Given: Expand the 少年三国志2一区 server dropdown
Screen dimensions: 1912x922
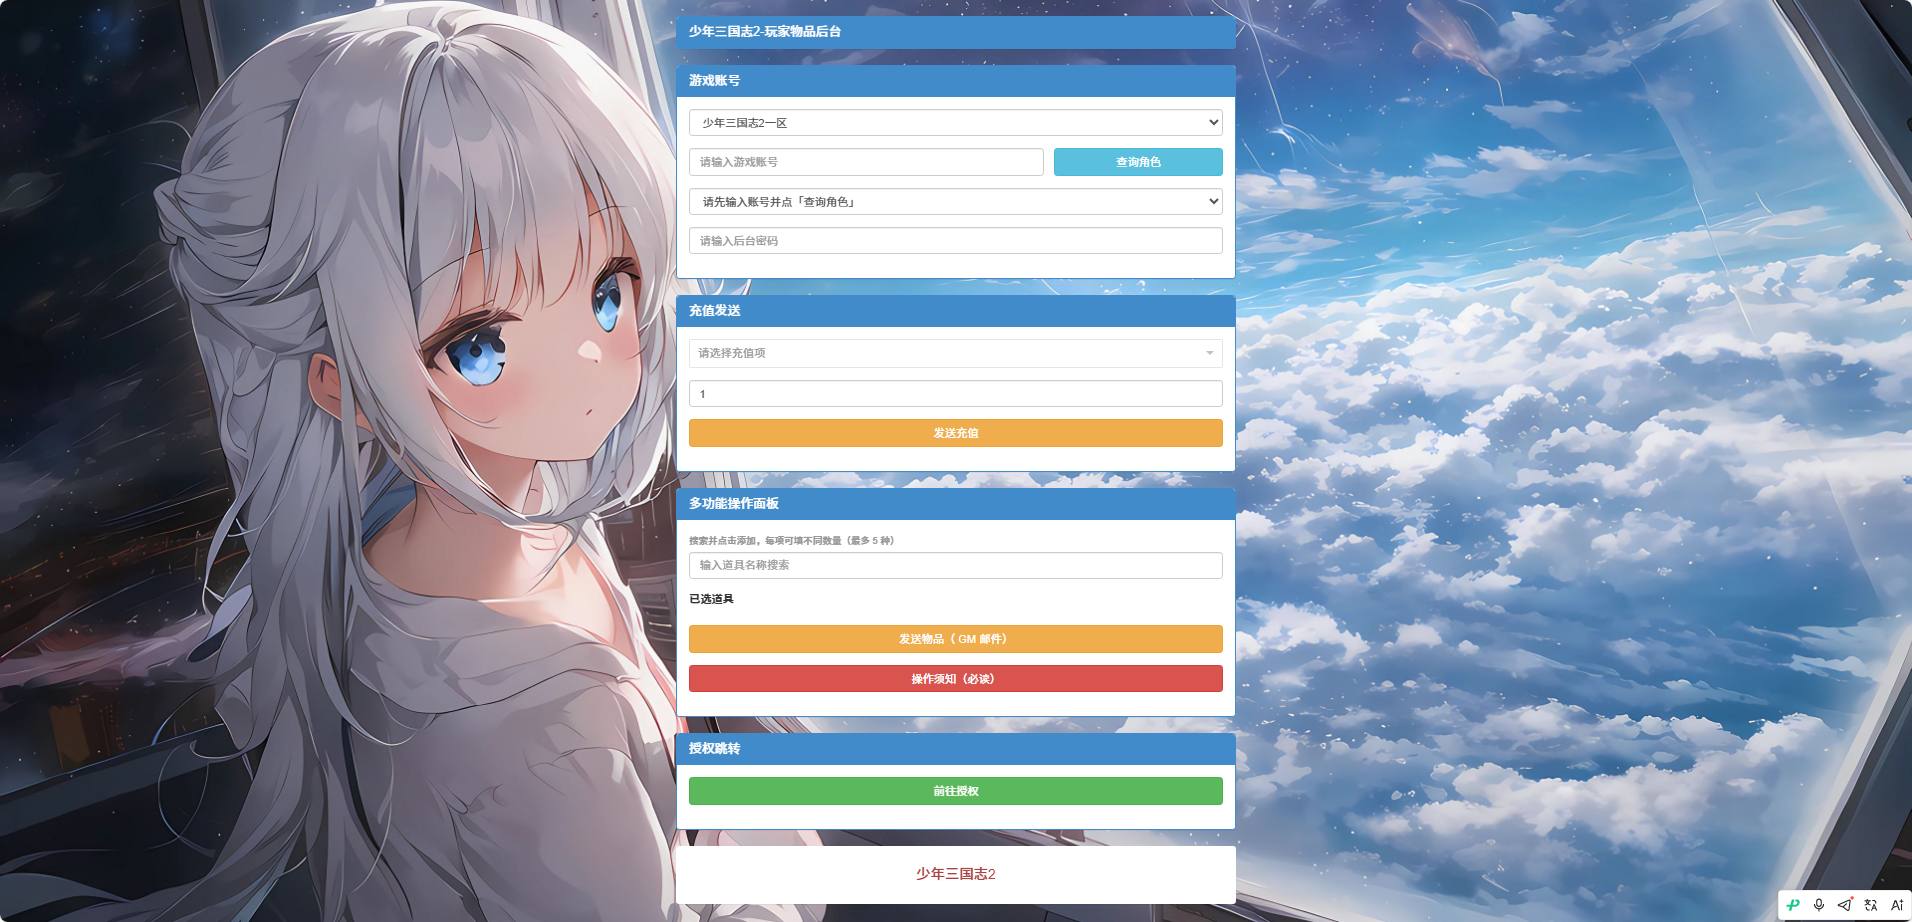Looking at the screenshot, I should pyautogui.click(x=955, y=123).
